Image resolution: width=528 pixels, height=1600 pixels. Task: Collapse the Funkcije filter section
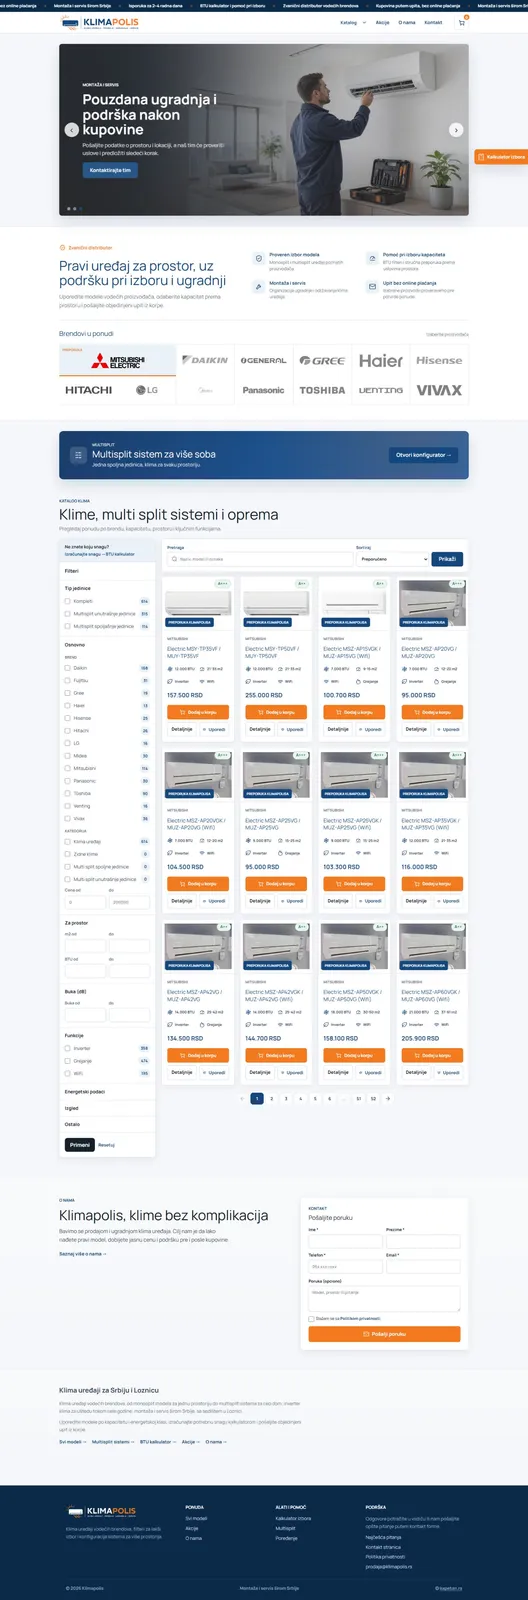[107, 1035]
